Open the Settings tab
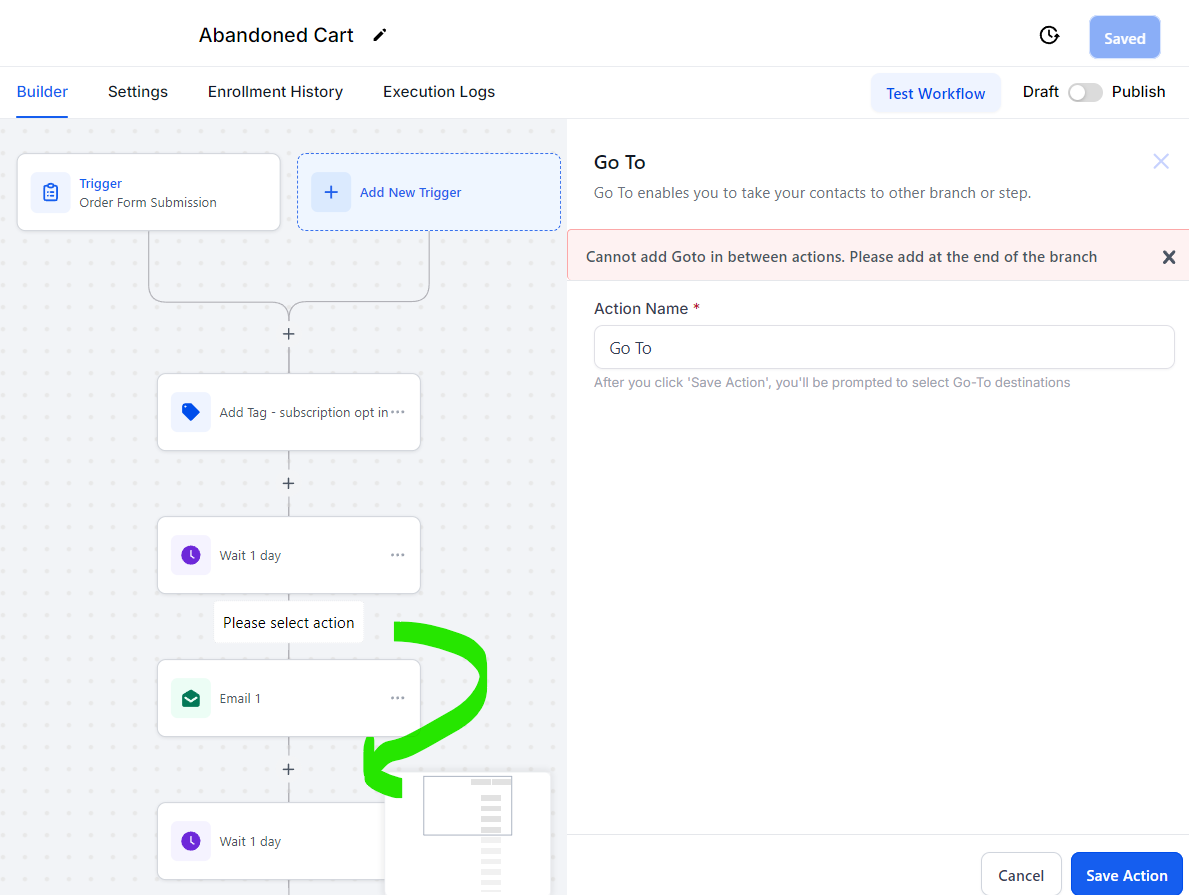The width and height of the screenshot is (1189, 895). click(138, 92)
